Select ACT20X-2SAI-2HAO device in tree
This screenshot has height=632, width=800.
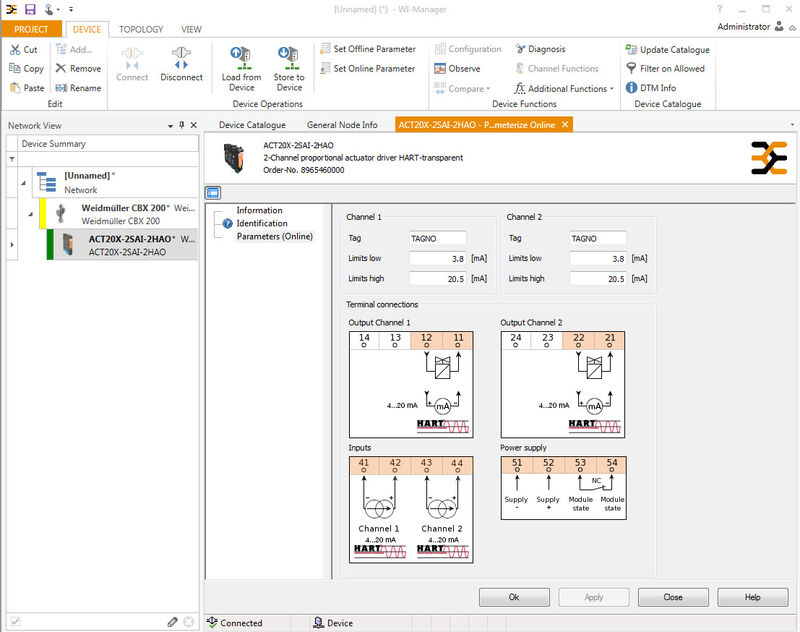(130, 245)
